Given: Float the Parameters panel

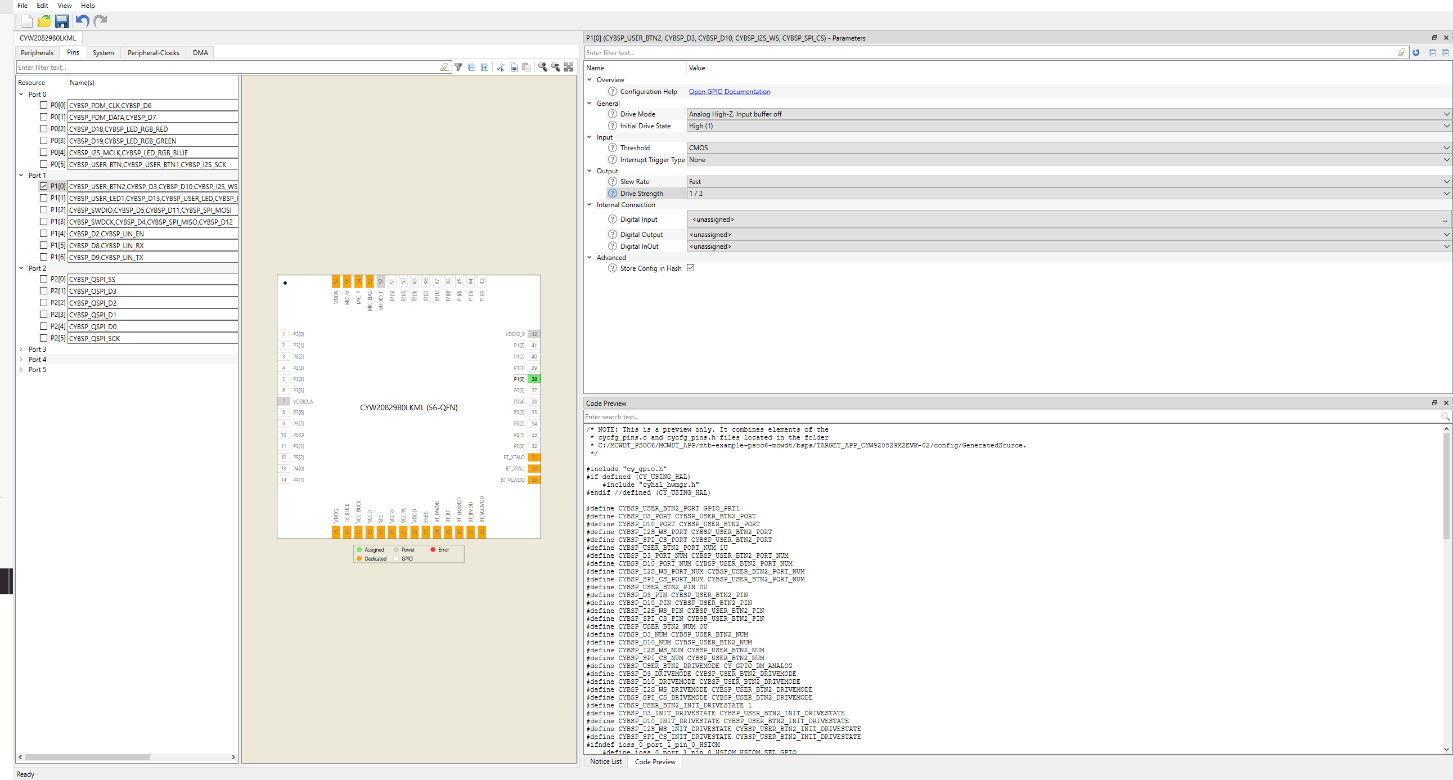Looking at the screenshot, I should [1434, 38].
